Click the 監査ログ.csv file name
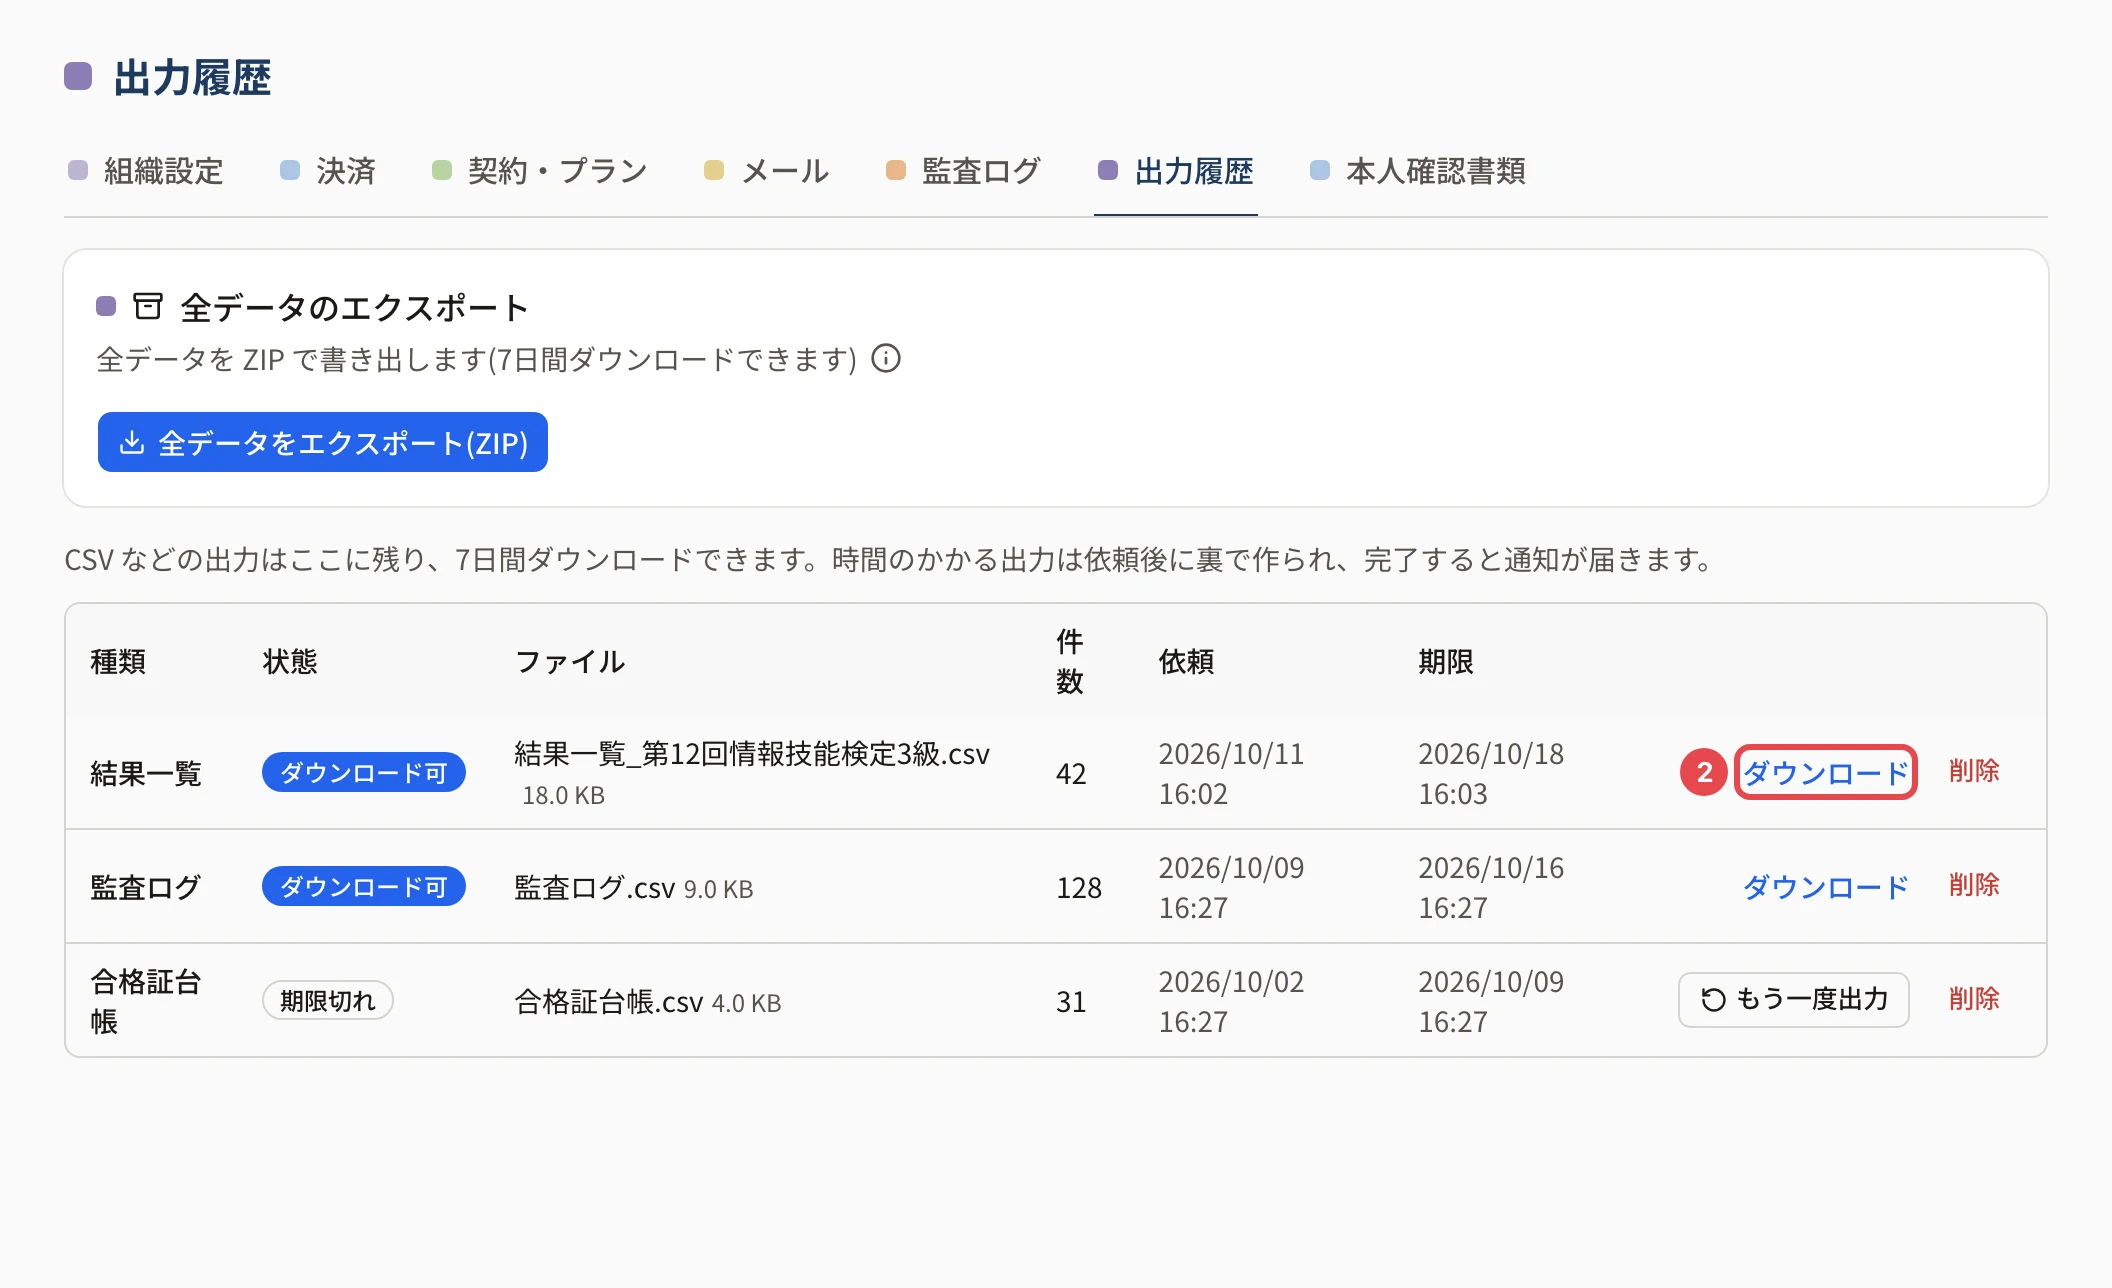 click(595, 887)
